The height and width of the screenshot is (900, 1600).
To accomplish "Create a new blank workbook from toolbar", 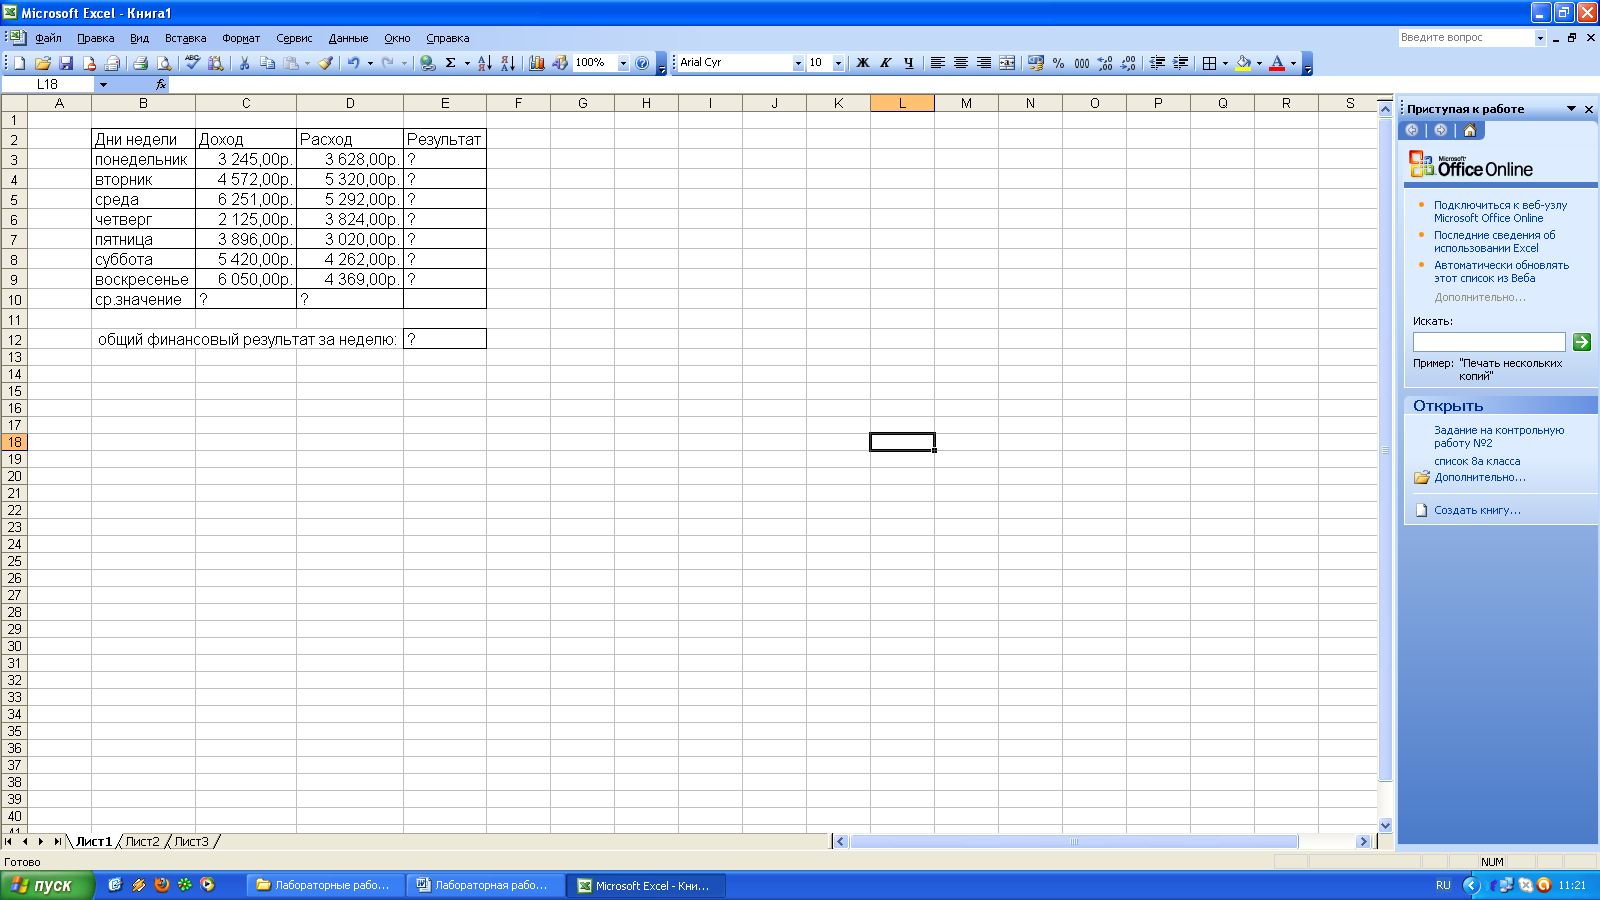I will click(x=20, y=63).
